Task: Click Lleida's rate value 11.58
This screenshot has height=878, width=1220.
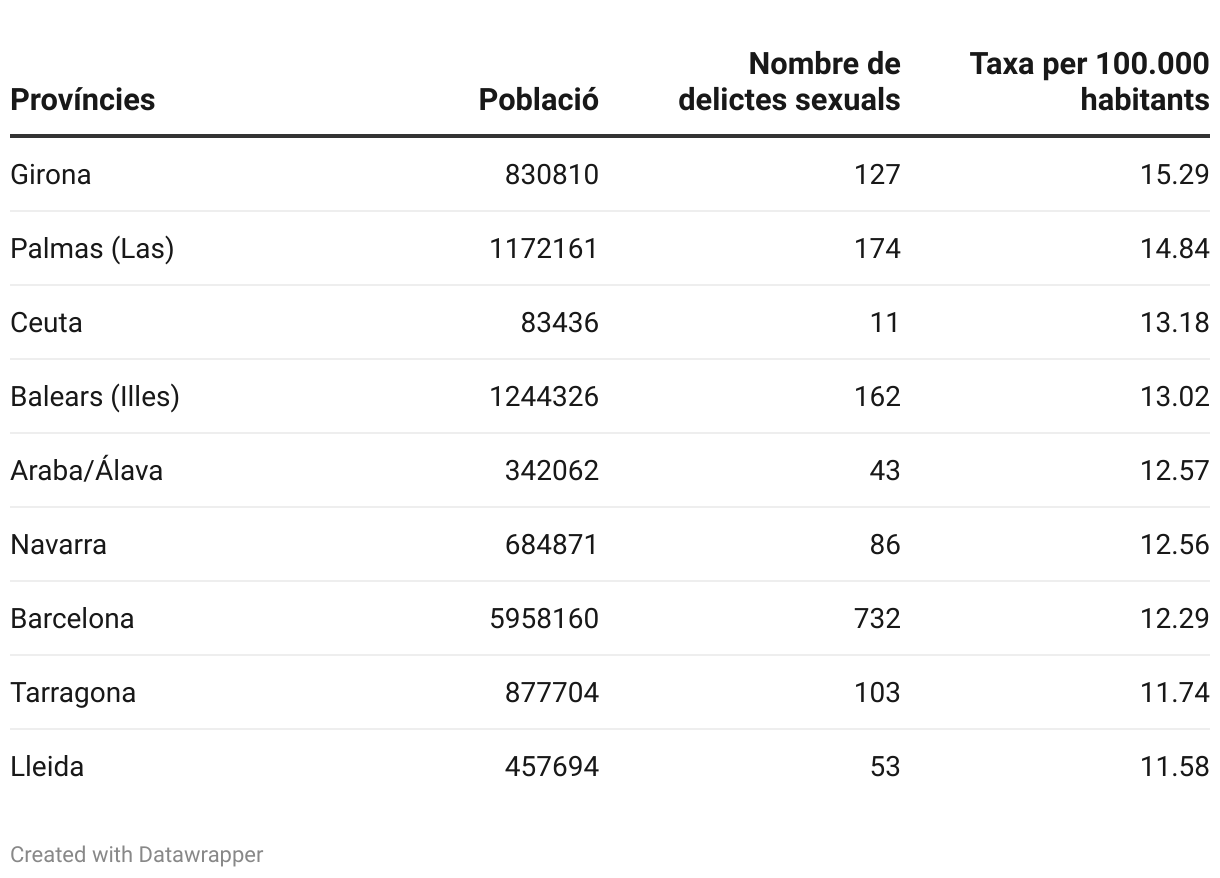Action: (x=1175, y=766)
